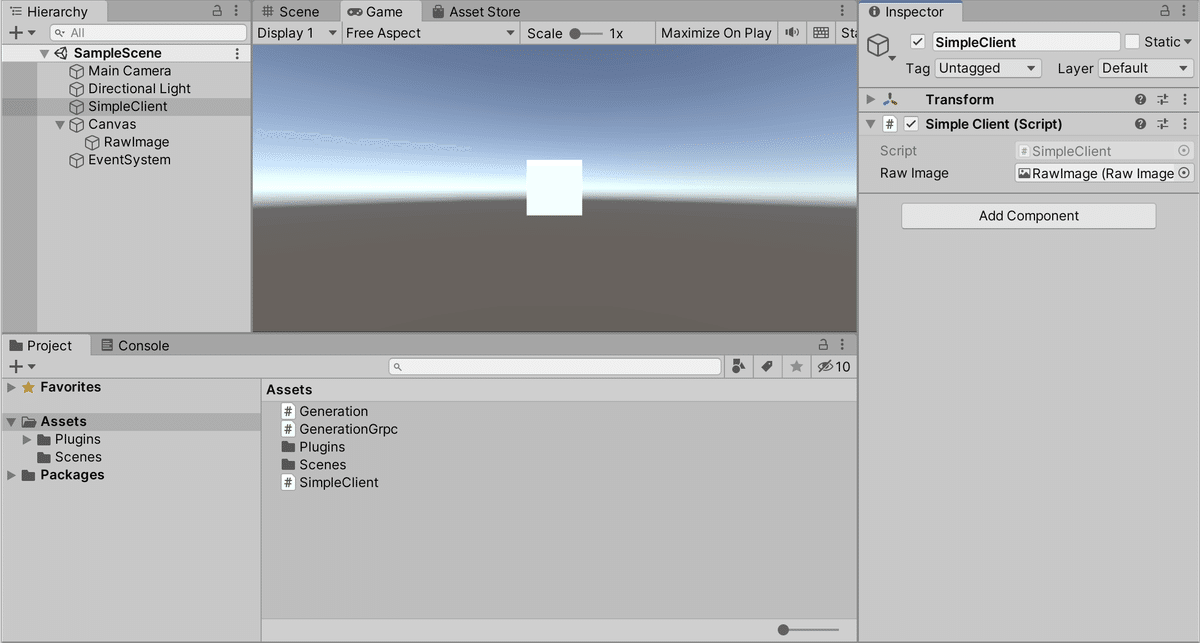The width and height of the screenshot is (1200, 643).
Task: Open the Tag dropdown showing Untagged
Action: click(x=988, y=68)
